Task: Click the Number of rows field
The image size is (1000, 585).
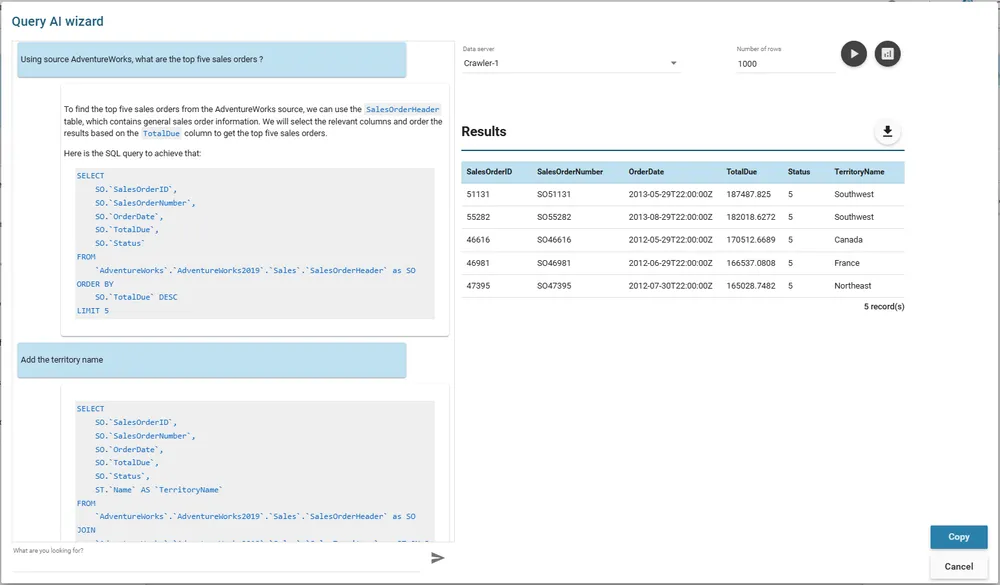Action: [x=785, y=64]
